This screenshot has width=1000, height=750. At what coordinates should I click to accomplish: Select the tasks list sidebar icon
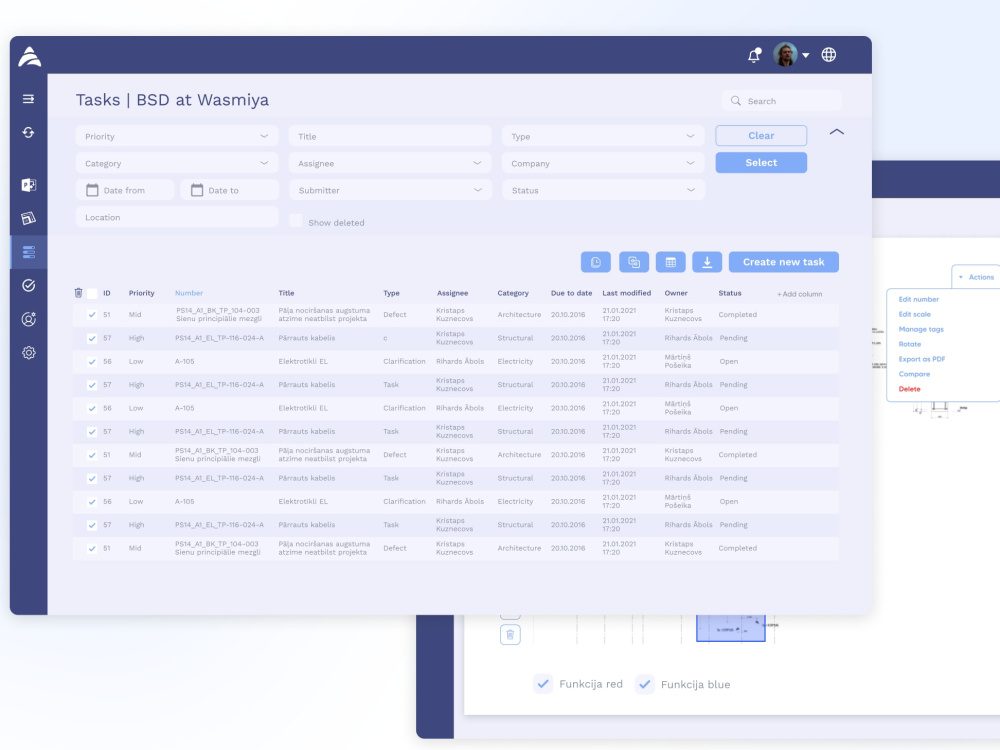29,252
